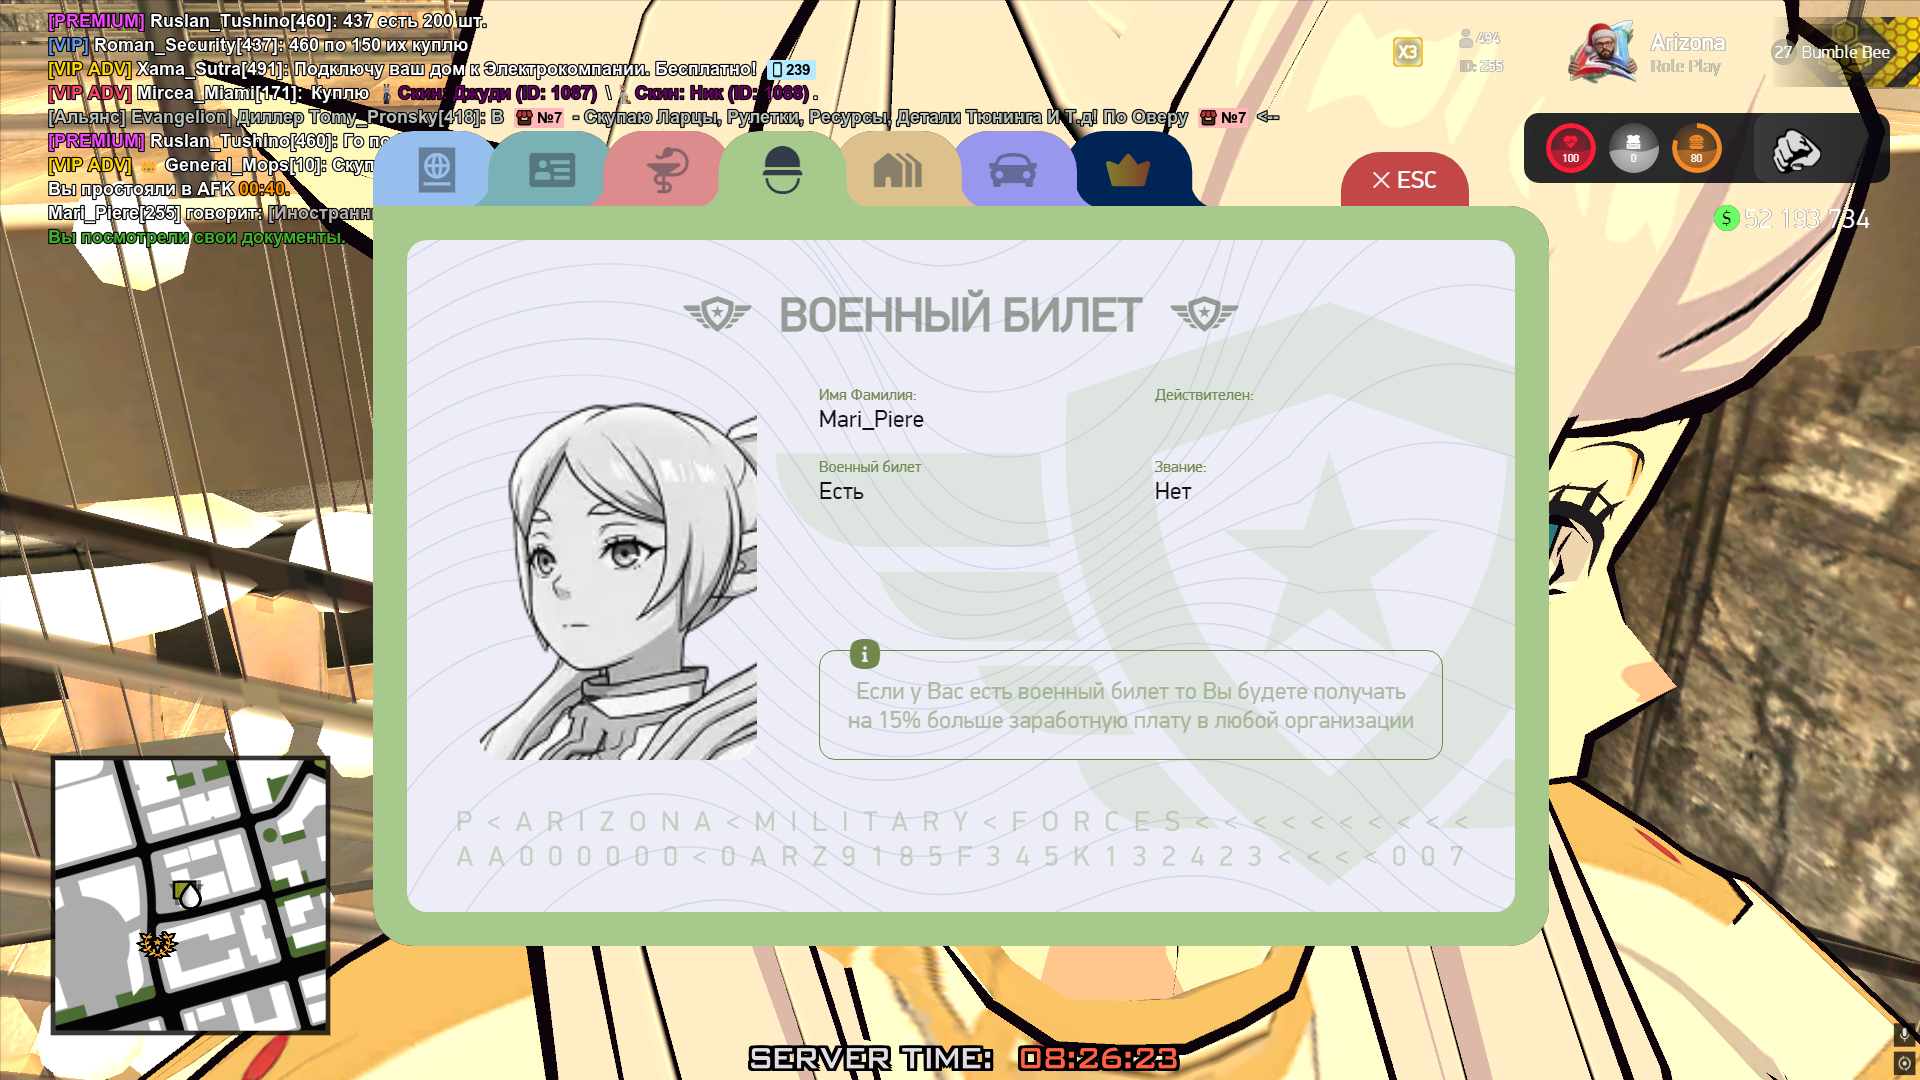Click the microphone icon at corner
1920x1080 pixels.
coord(1904,1033)
